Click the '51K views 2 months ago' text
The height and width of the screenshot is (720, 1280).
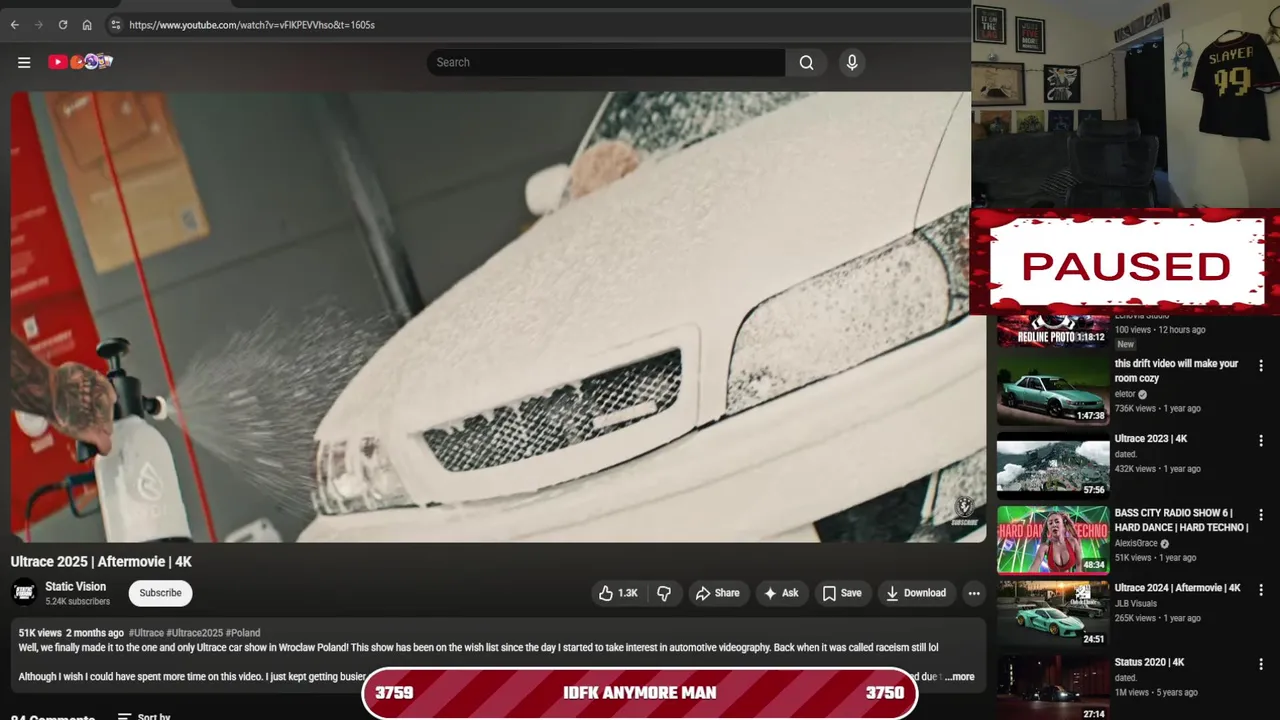click(71, 633)
